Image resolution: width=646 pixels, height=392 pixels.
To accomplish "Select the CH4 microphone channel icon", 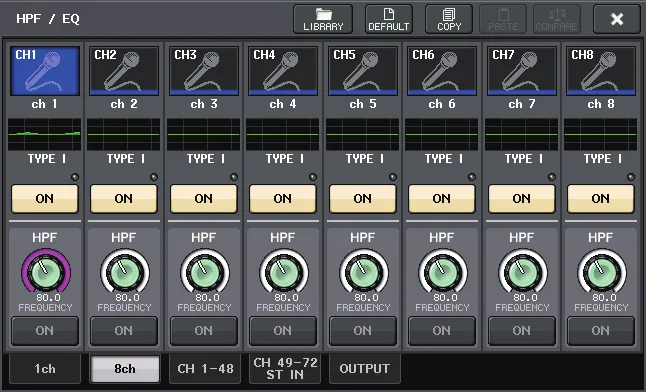I will point(283,71).
